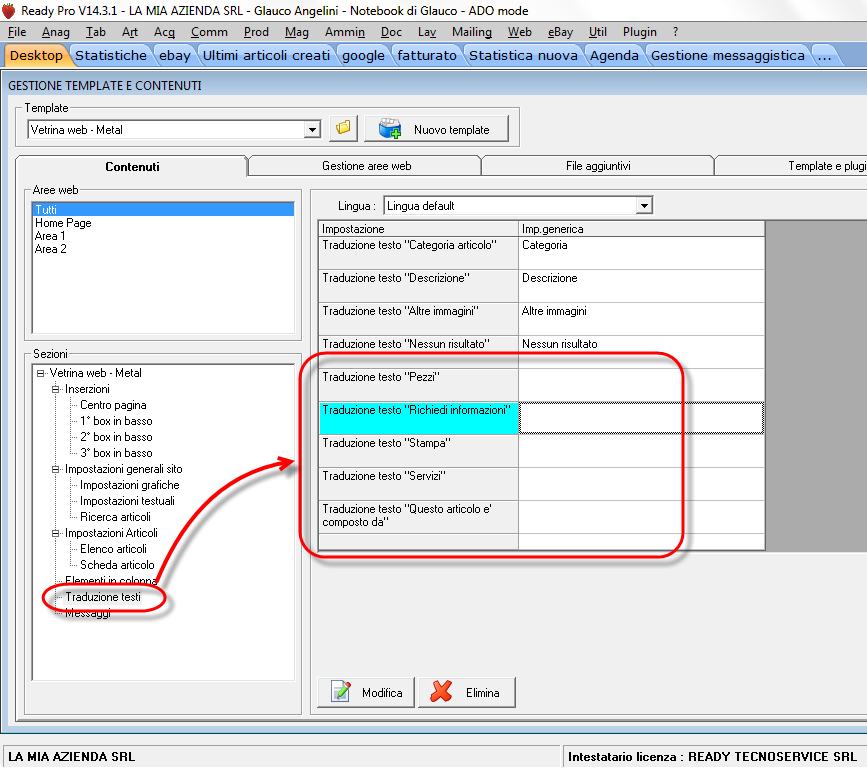Switch to the Statistiche tab
The image size is (867, 768).
(111, 55)
